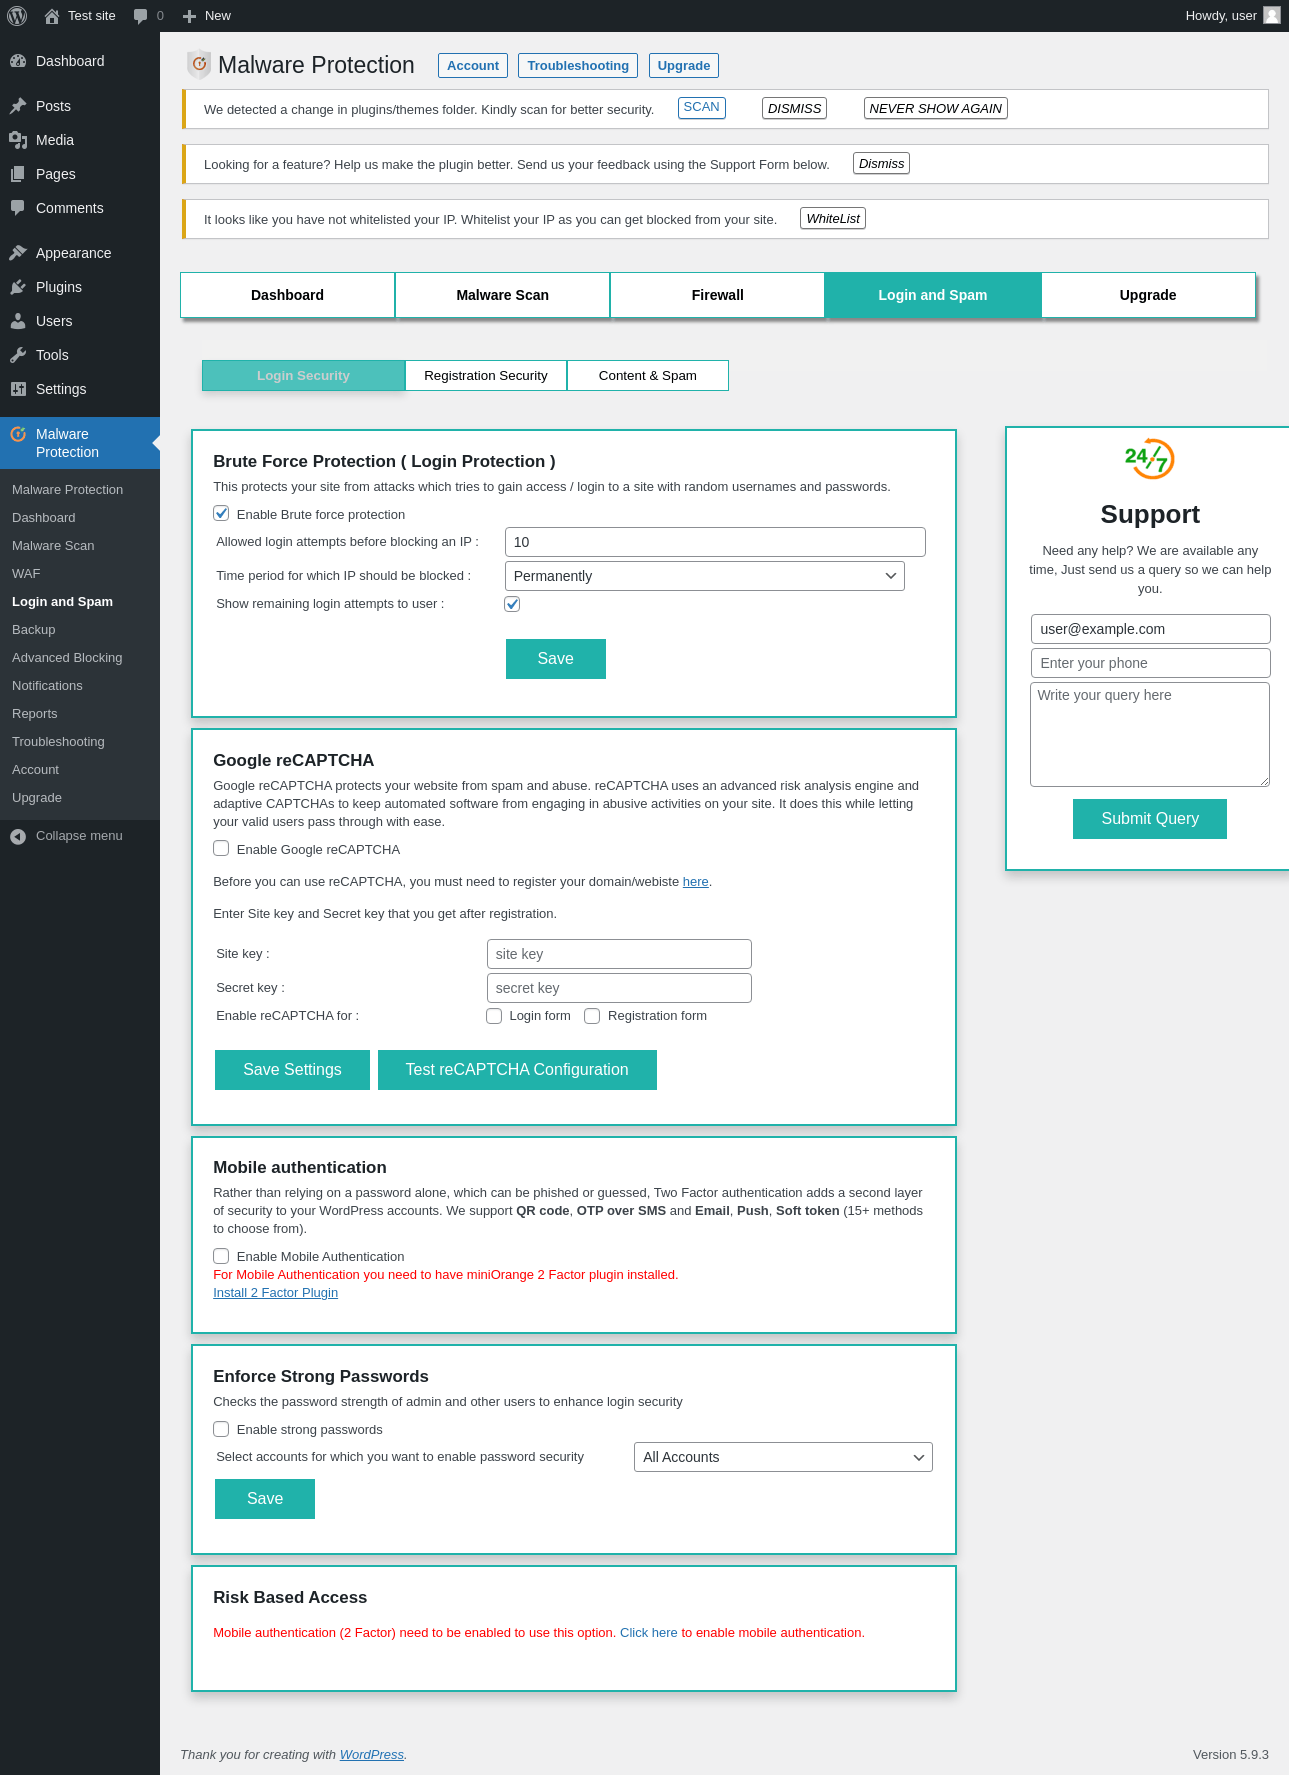The height and width of the screenshot is (1775, 1289).
Task: Select the Login Security sub-tab
Action: [303, 376]
